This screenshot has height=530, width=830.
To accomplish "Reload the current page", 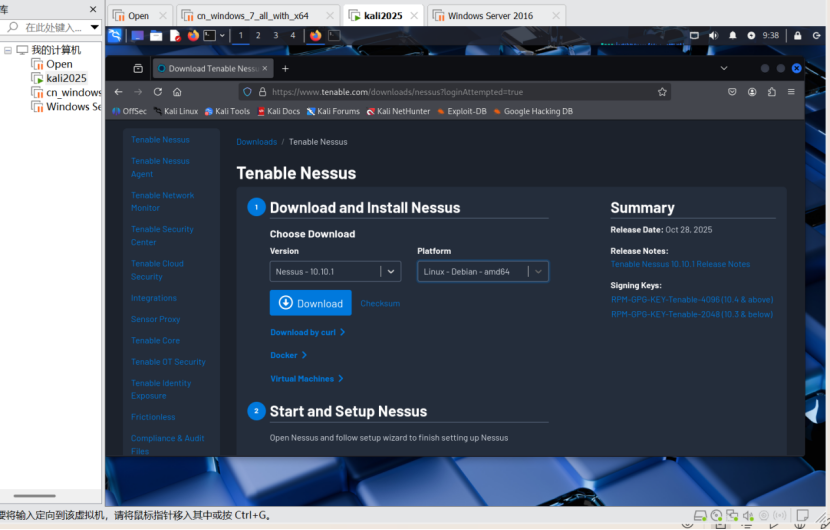I will (158, 92).
